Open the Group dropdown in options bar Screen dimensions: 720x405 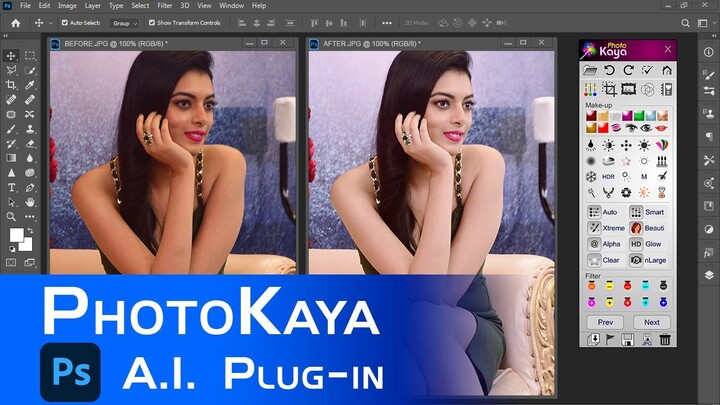(x=124, y=23)
